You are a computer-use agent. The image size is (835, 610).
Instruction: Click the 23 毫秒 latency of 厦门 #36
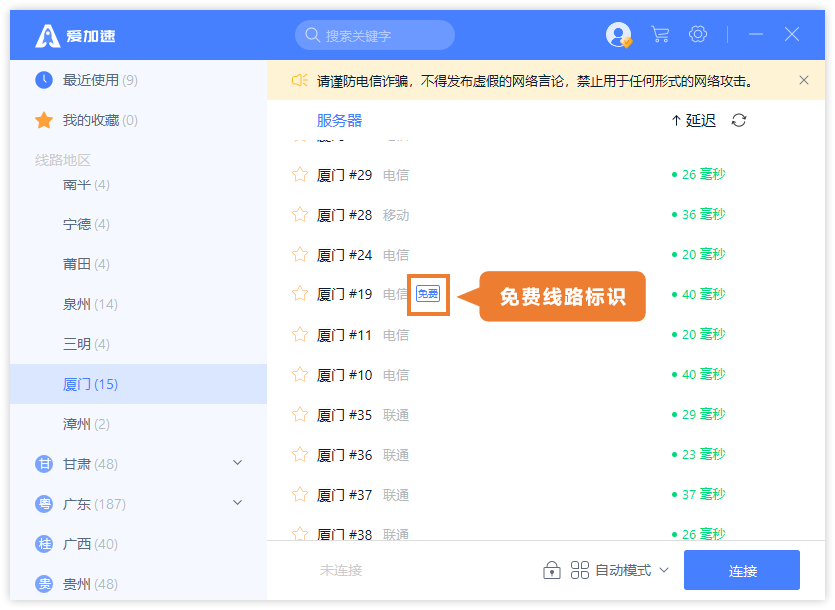[699, 454]
